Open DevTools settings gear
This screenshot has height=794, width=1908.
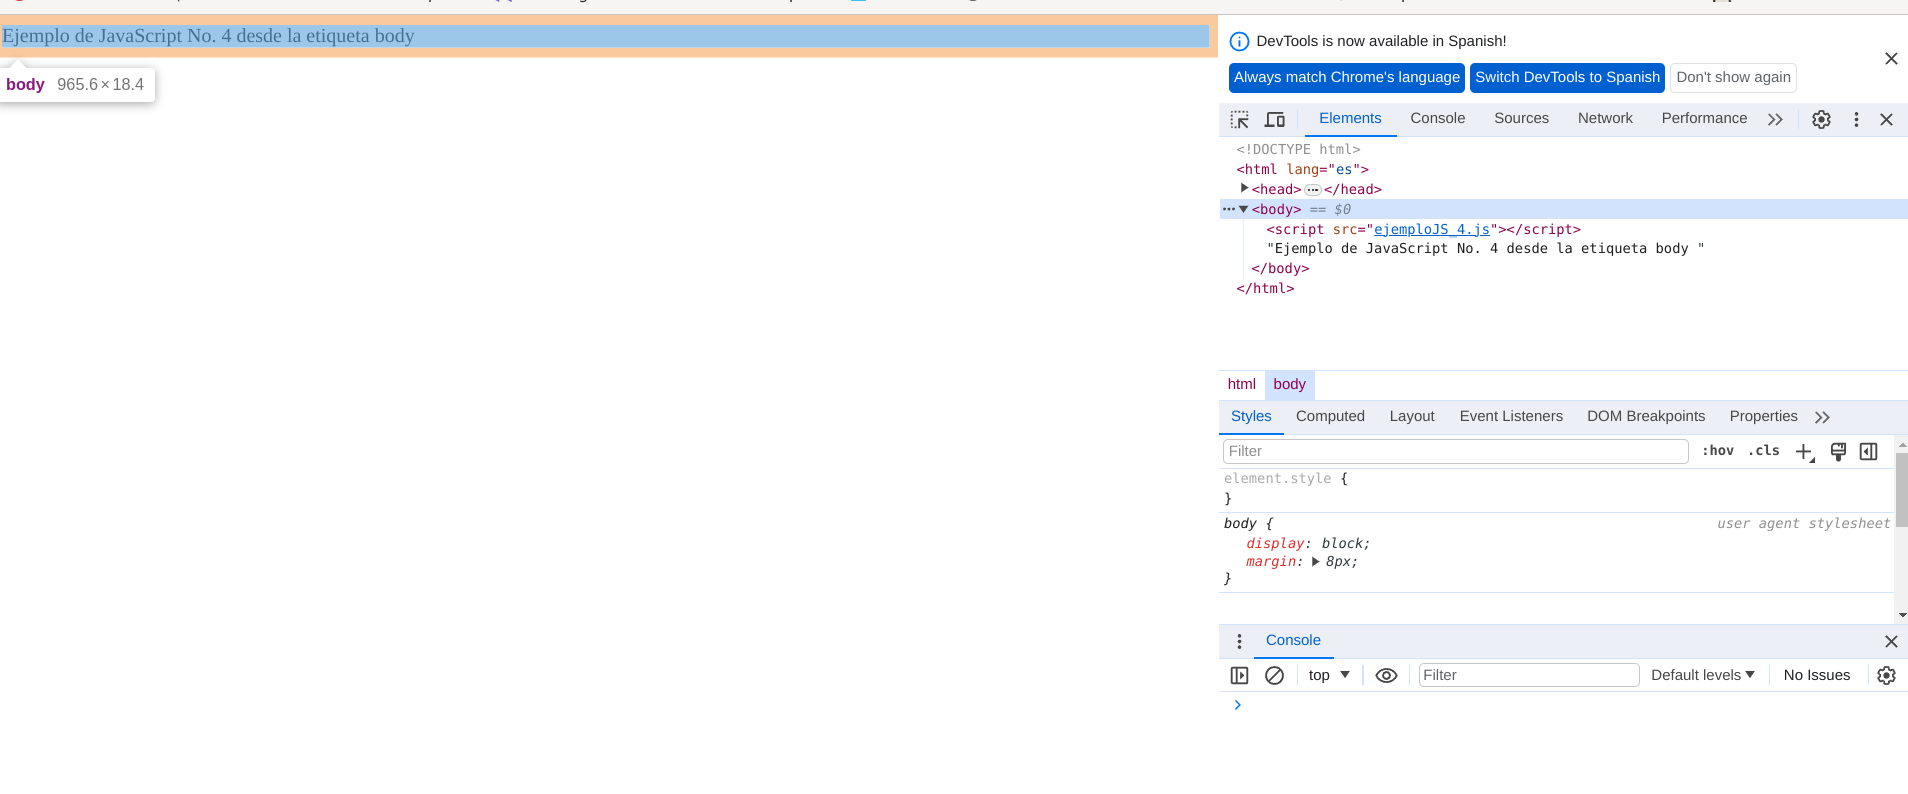click(x=1821, y=120)
